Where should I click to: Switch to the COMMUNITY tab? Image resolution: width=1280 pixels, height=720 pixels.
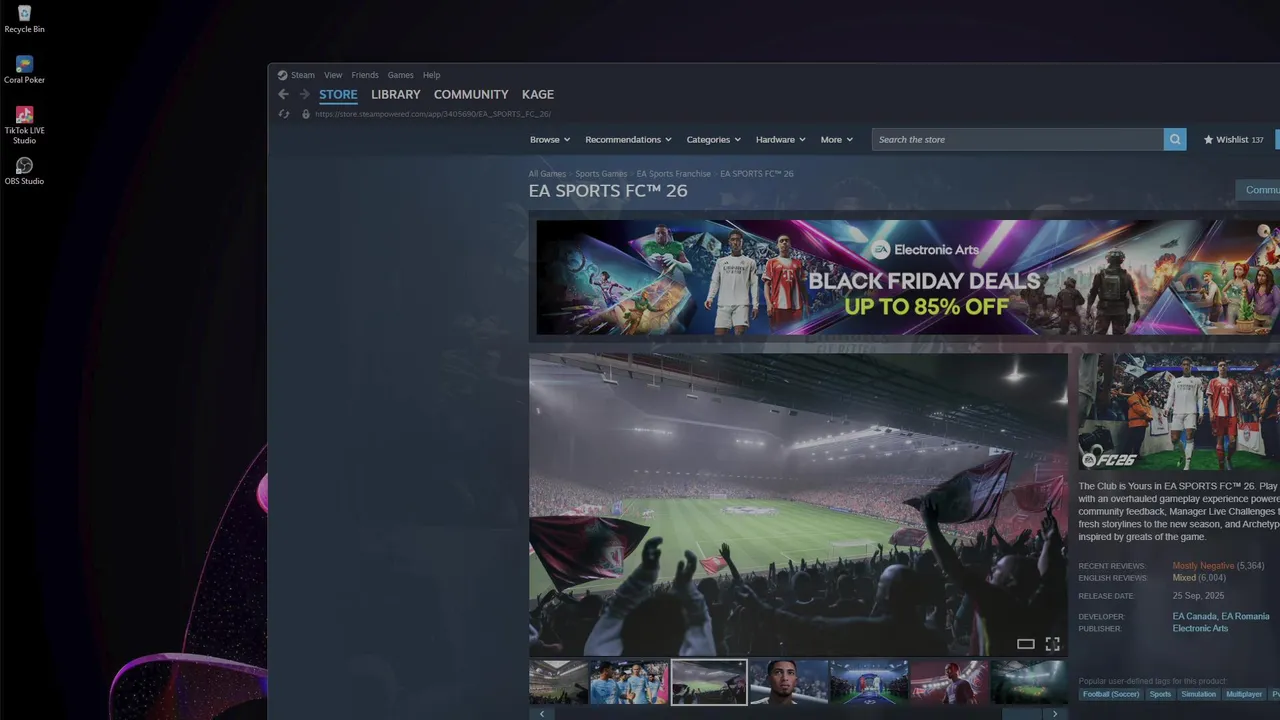[x=471, y=95]
